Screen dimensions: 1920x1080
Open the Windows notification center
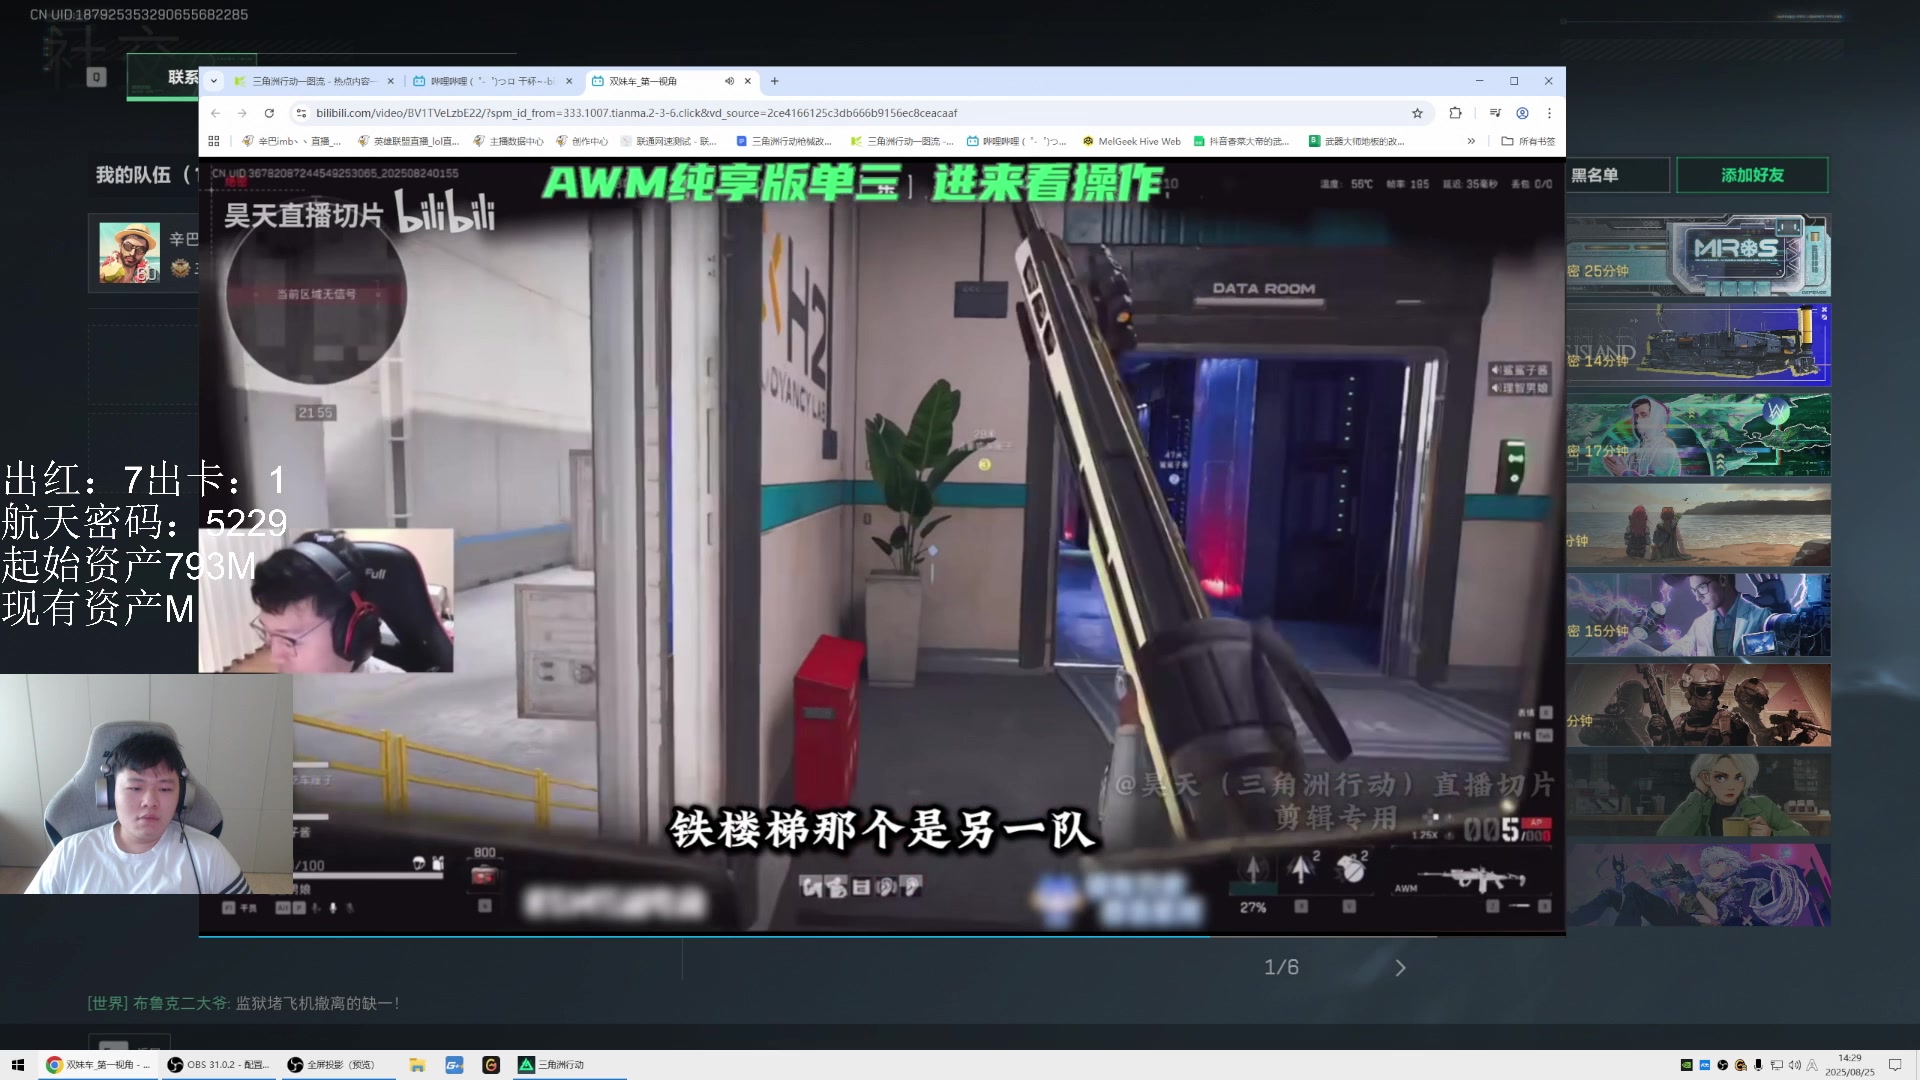[x=1895, y=1065]
